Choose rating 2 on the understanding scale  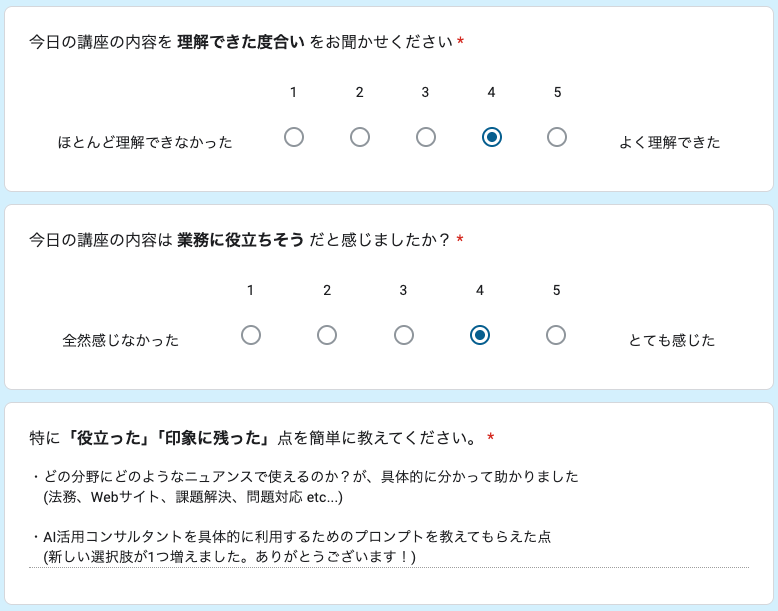(360, 137)
